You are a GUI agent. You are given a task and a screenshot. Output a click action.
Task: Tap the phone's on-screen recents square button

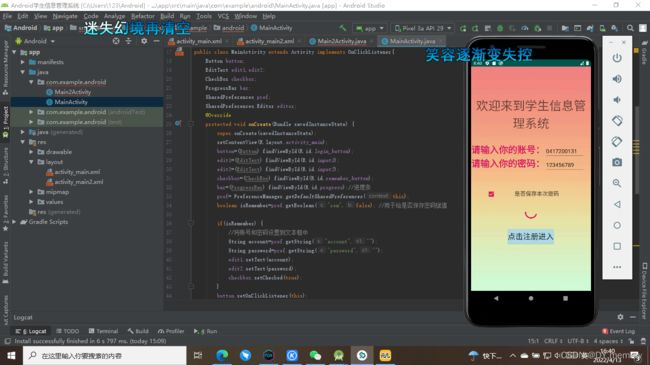pyautogui.click(x=565, y=298)
